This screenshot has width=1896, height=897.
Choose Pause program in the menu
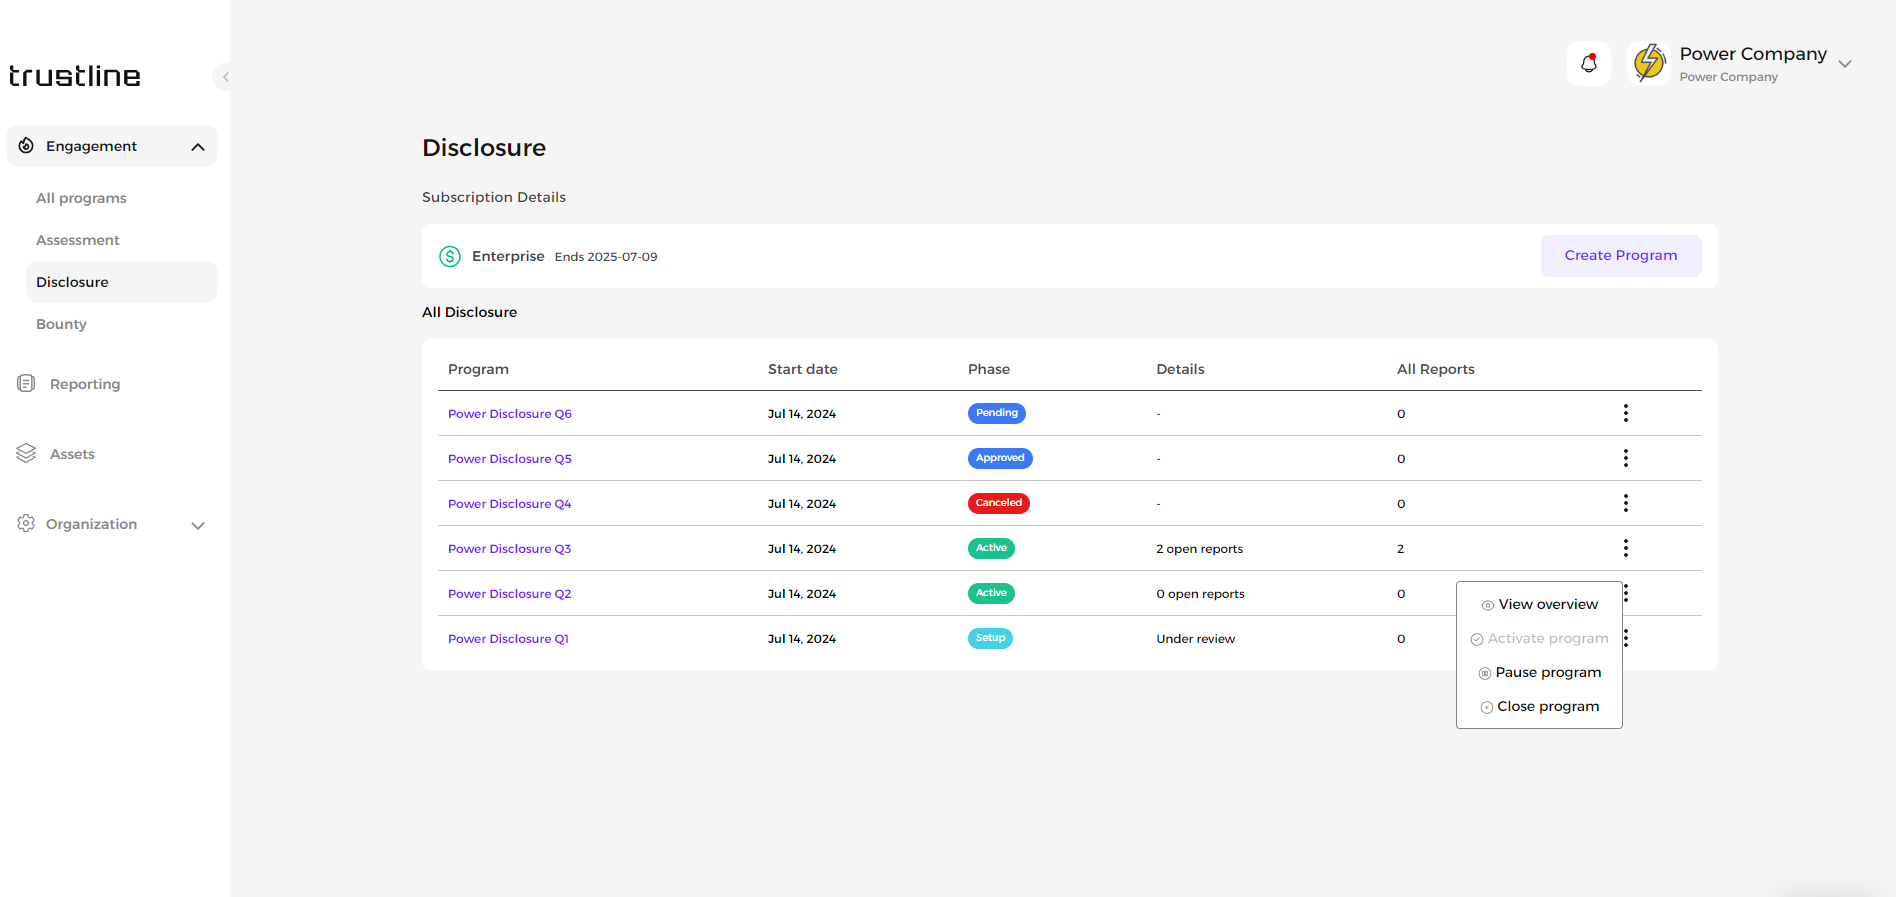point(1547,673)
